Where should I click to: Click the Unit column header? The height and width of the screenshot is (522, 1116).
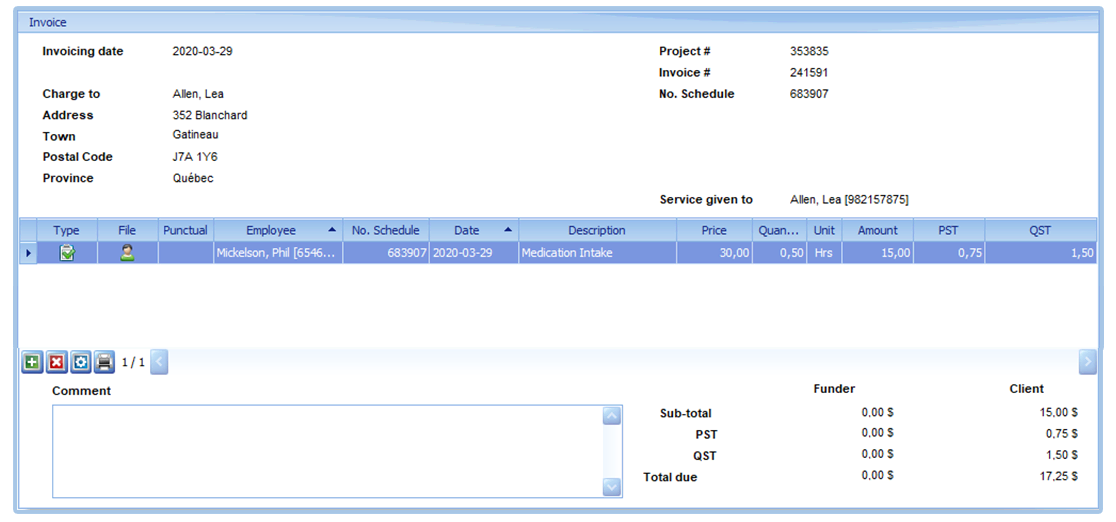pos(824,230)
